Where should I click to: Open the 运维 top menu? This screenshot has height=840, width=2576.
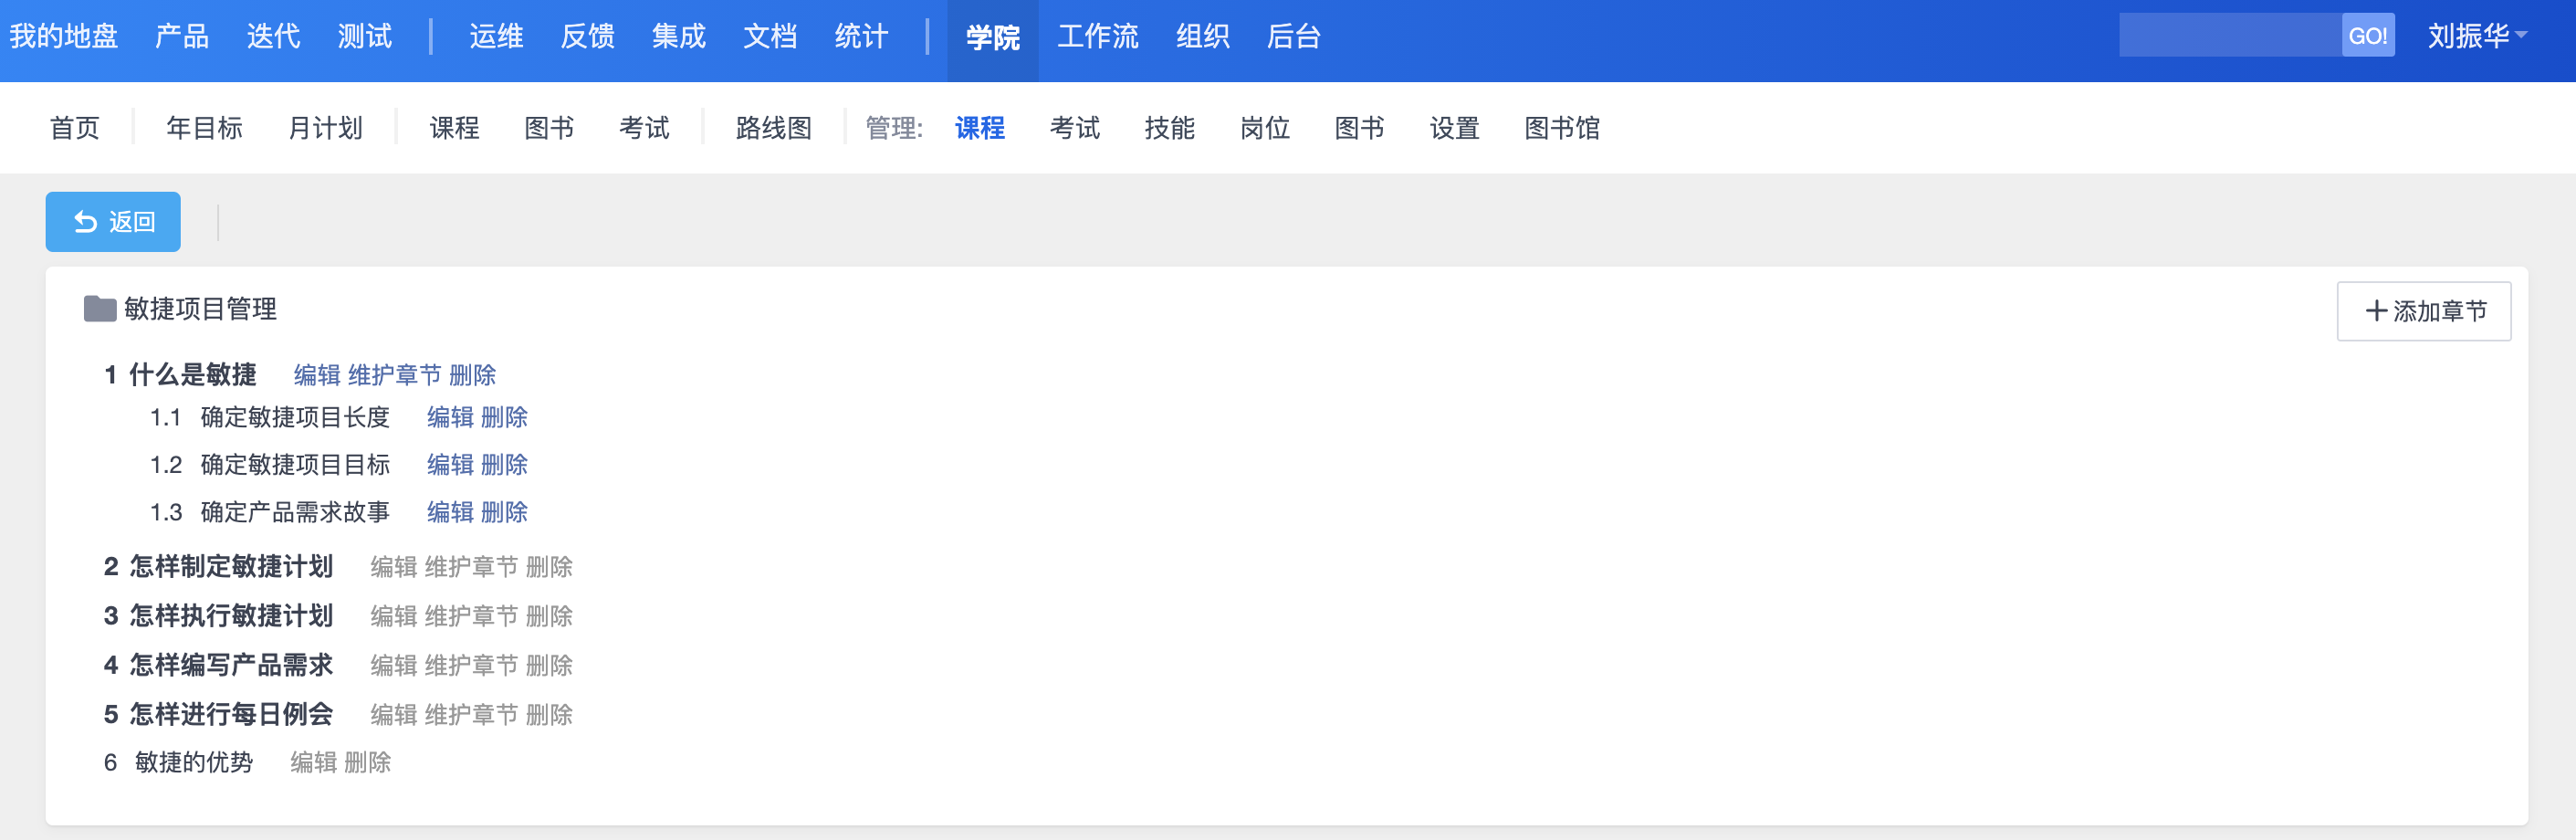[x=497, y=37]
